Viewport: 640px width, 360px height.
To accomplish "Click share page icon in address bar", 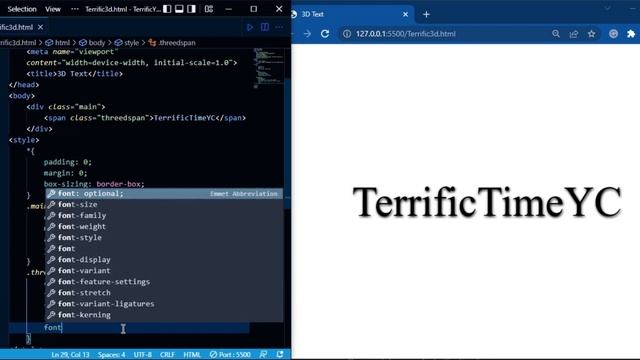I will point(574,34).
